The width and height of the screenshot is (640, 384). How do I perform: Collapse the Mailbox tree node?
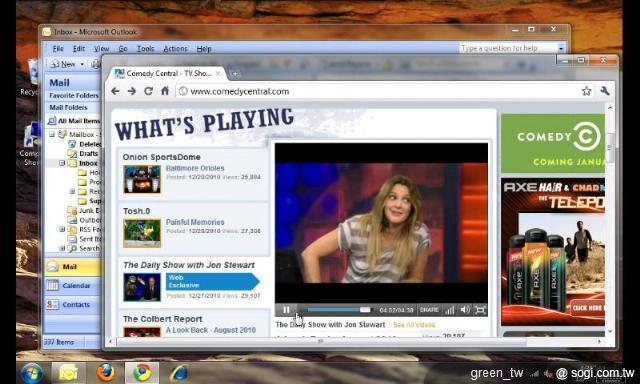tap(52, 134)
